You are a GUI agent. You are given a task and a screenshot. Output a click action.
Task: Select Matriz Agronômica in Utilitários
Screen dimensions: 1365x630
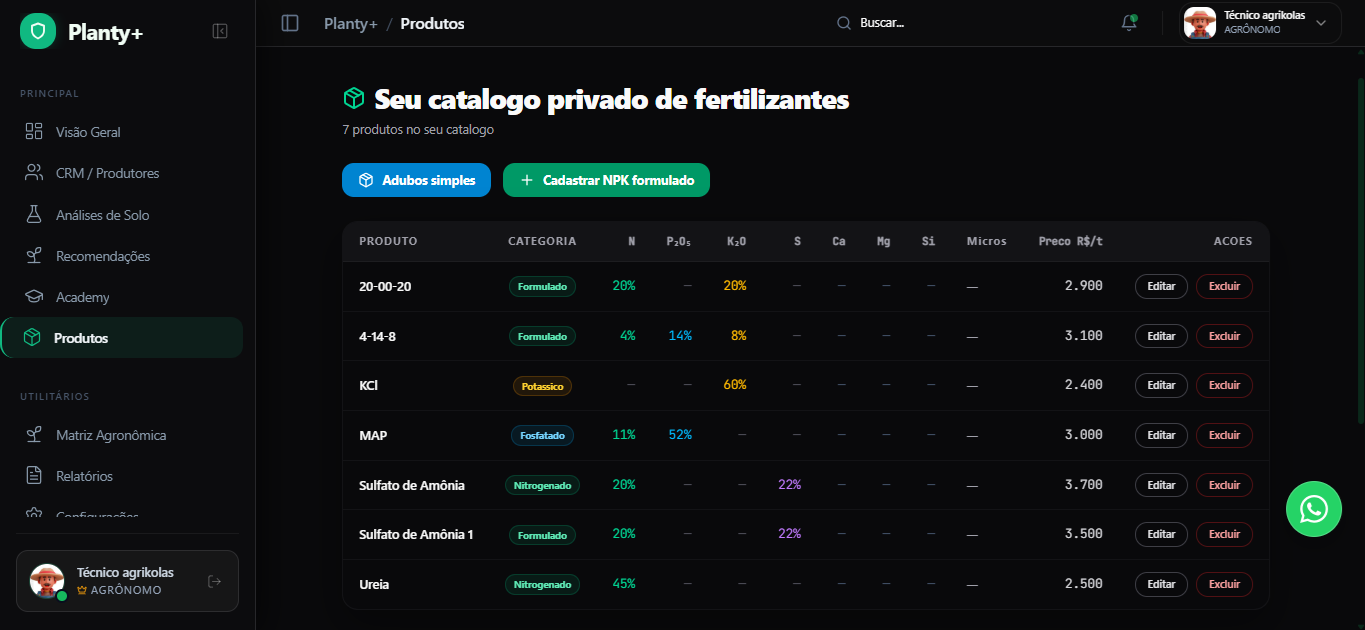click(111, 435)
